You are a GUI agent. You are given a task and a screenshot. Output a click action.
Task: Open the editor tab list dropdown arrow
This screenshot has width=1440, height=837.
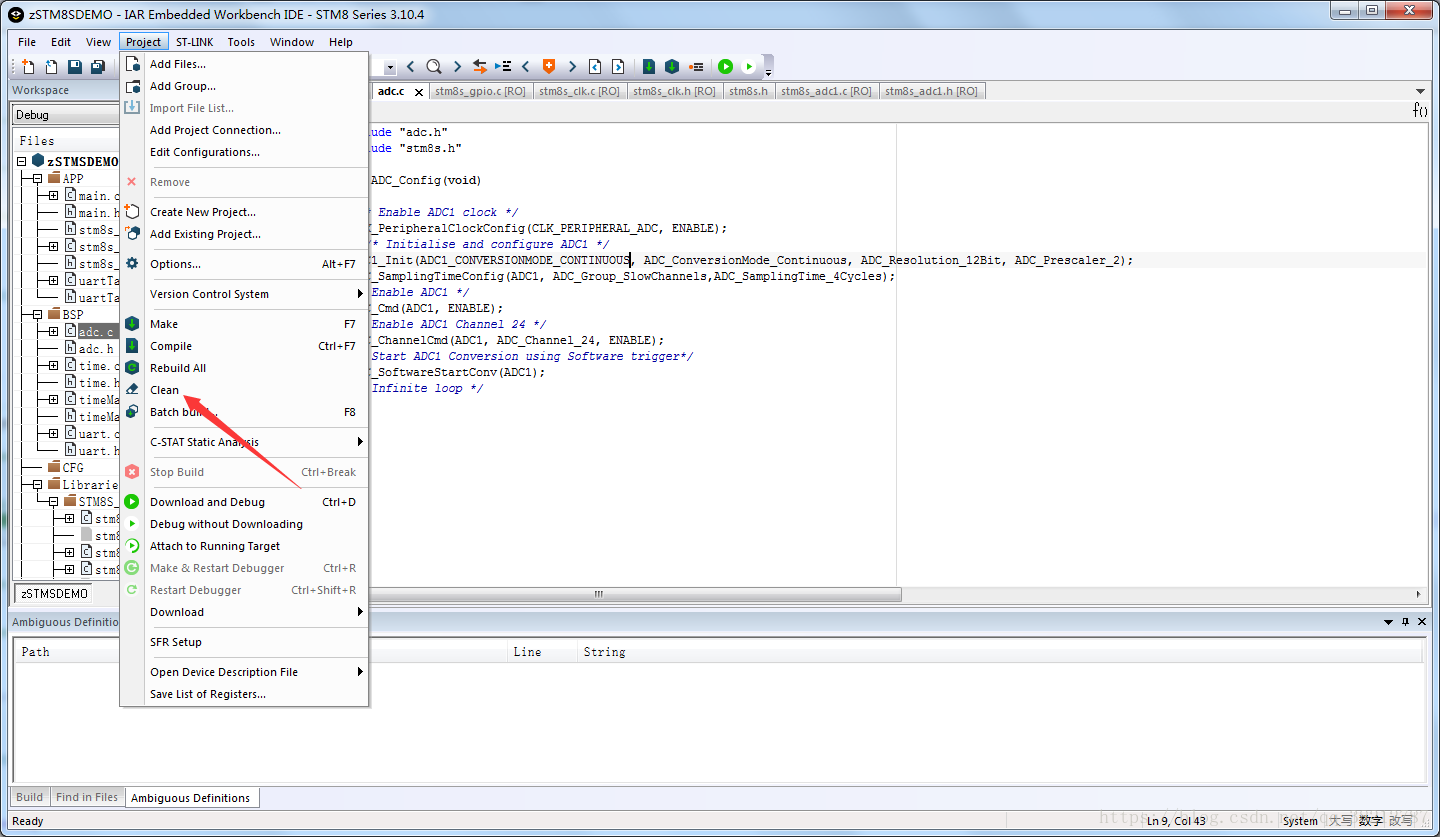point(1420,91)
